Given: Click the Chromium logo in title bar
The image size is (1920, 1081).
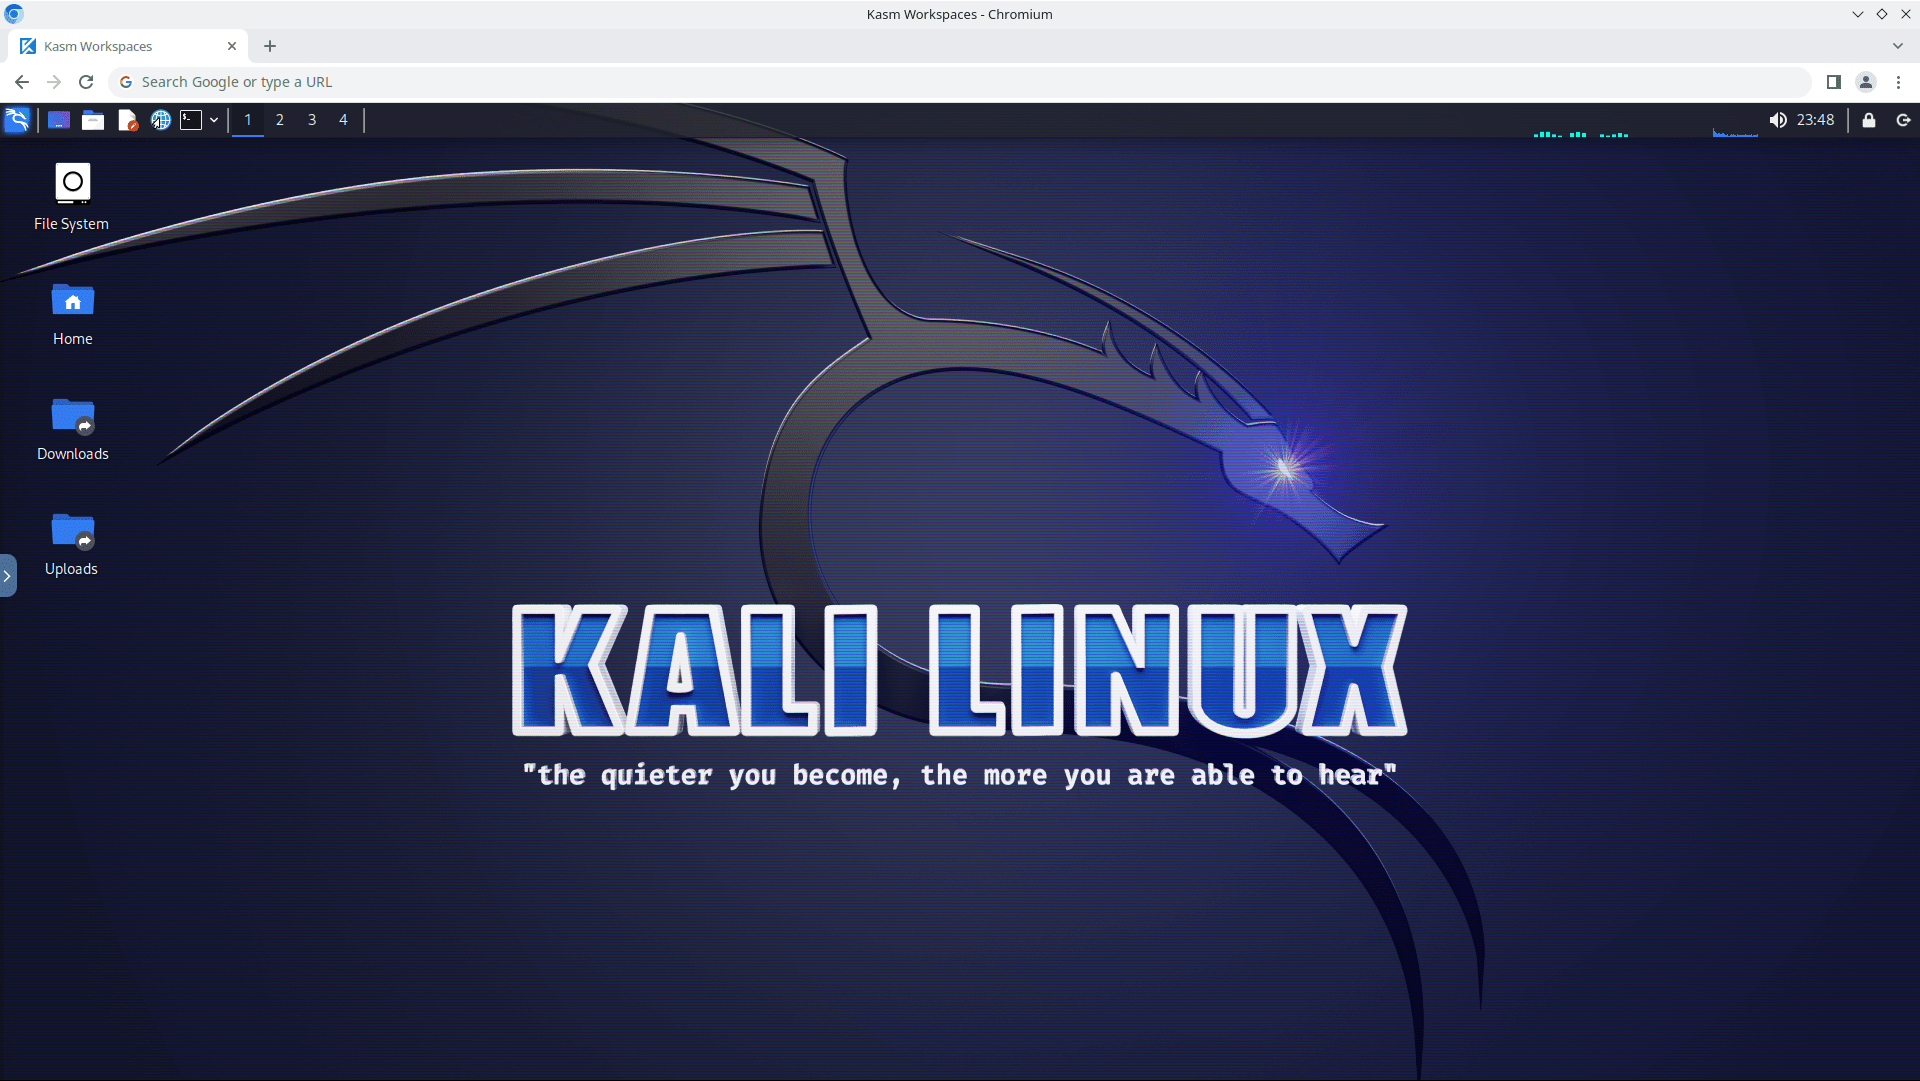Looking at the screenshot, I should (14, 14).
